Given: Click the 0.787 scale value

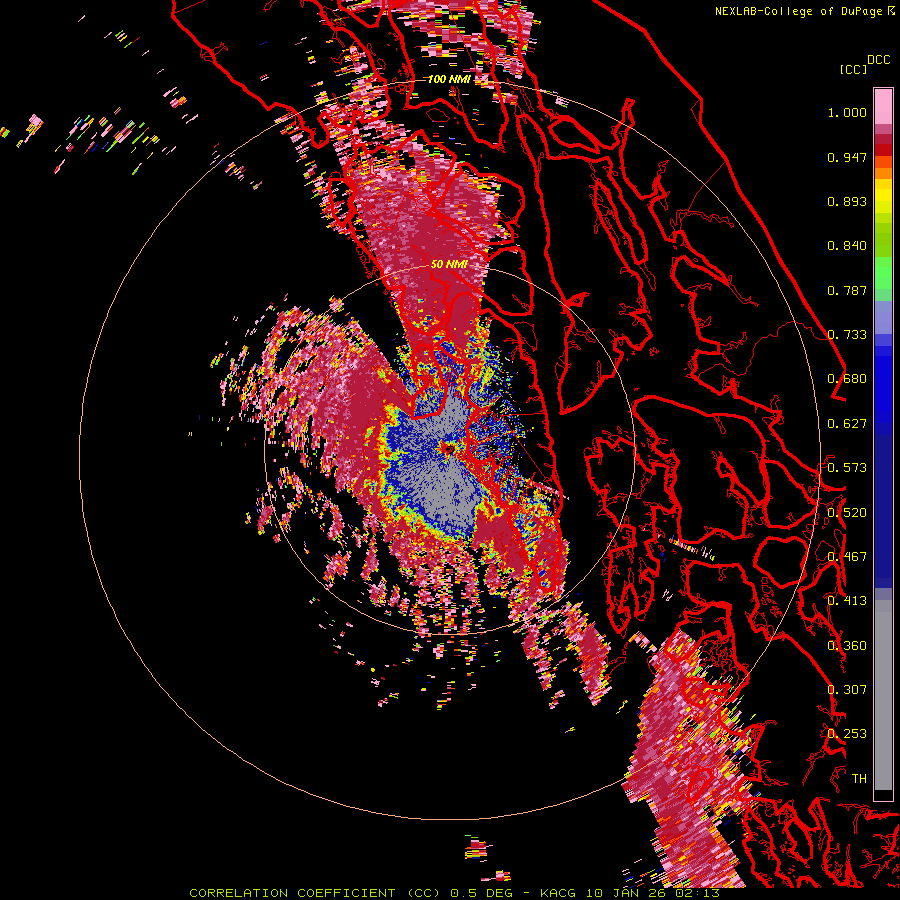Looking at the screenshot, I should click(x=847, y=290).
